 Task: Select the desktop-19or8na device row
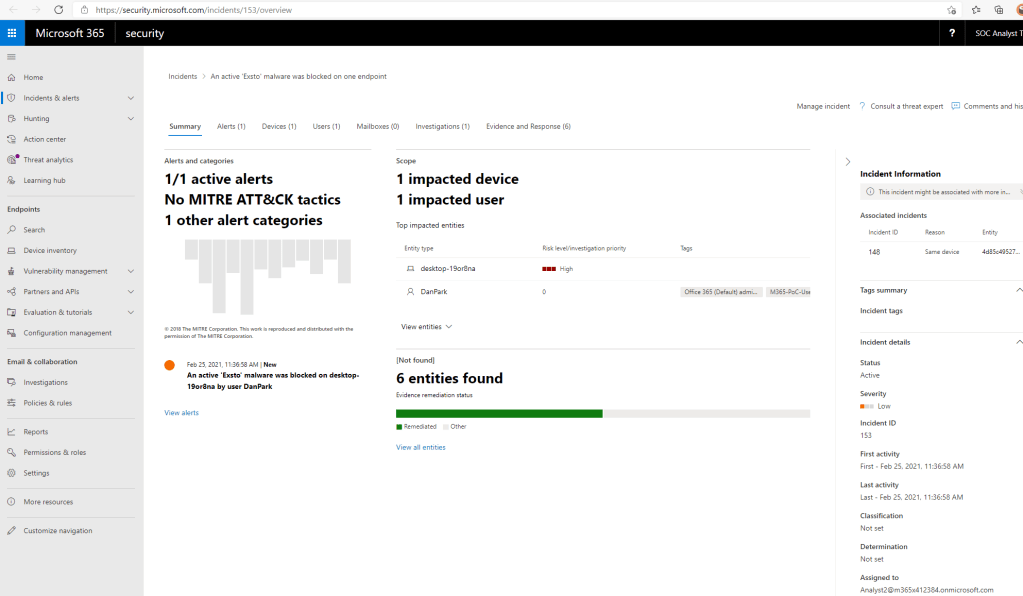click(447, 269)
